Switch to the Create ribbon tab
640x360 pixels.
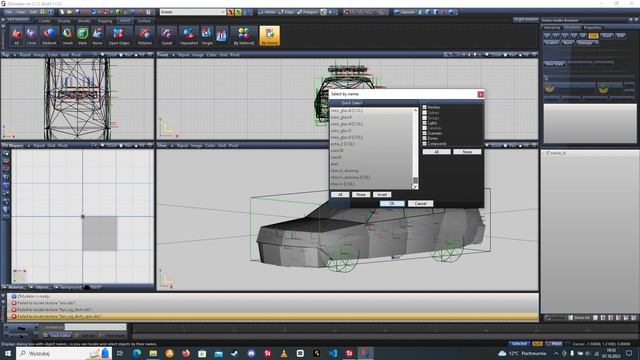click(44, 20)
